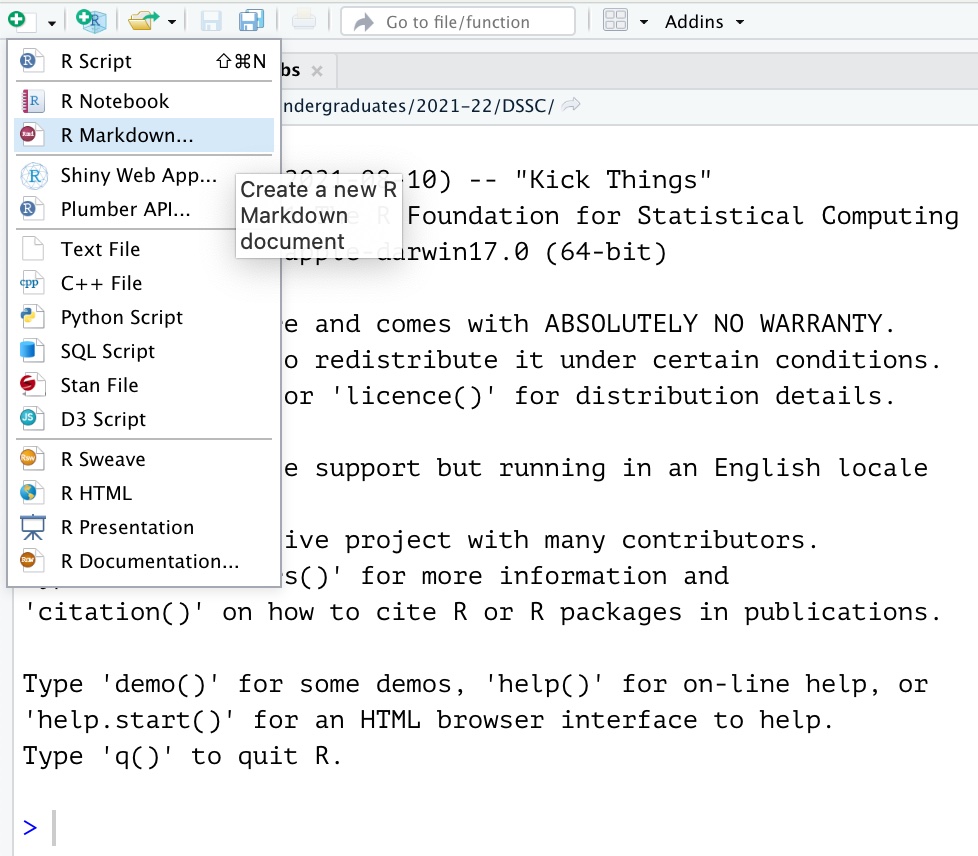The height and width of the screenshot is (856, 978).
Task: Select R Markdown... from the menu
Action: 127,135
